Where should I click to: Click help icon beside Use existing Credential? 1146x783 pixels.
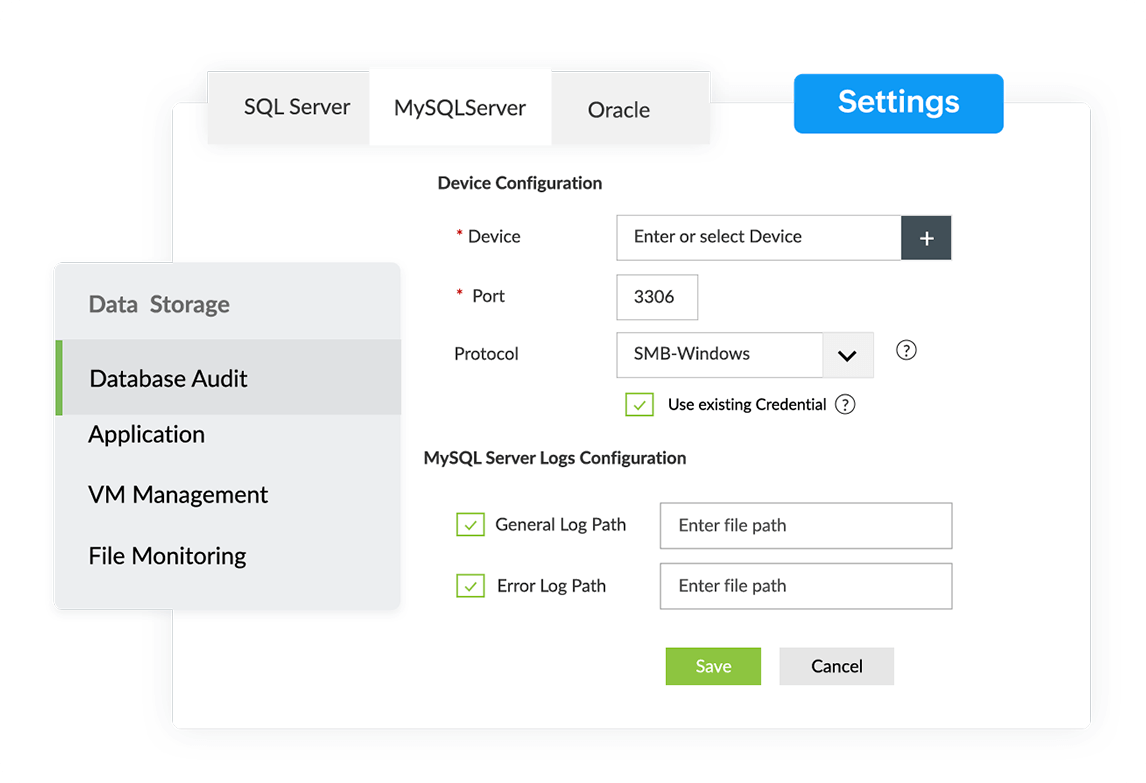845,405
